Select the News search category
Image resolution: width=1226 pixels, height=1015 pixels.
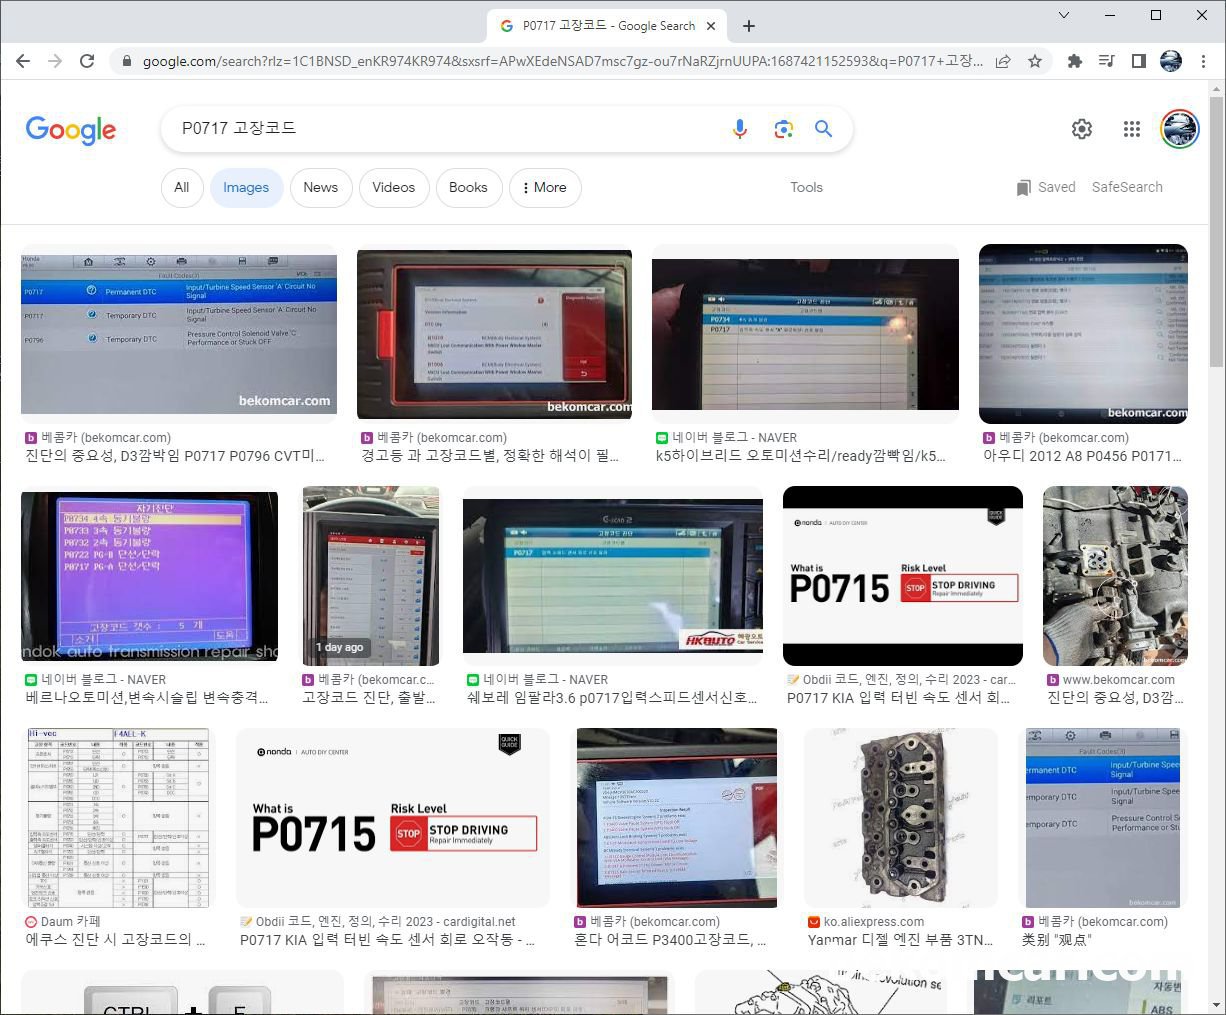(320, 187)
